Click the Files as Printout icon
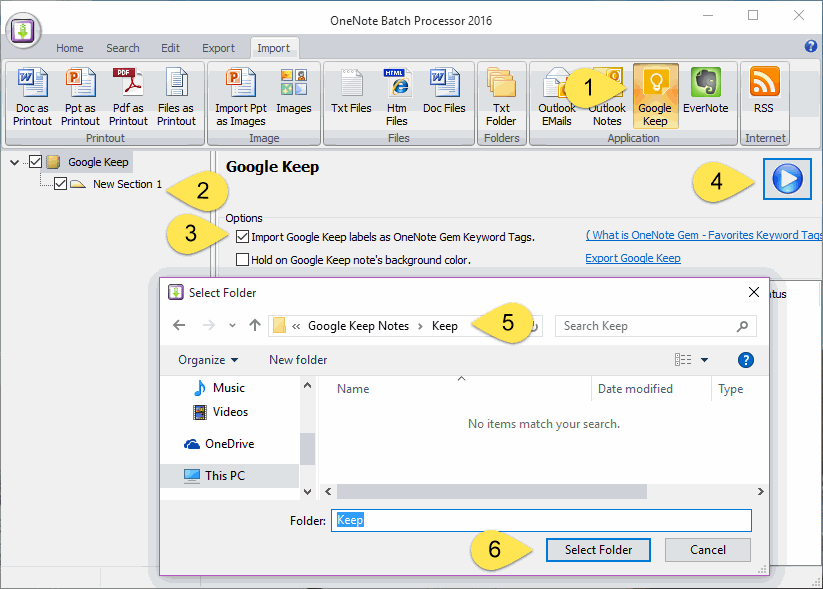The width and height of the screenshot is (823, 589). pyautogui.click(x=176, y=97)
